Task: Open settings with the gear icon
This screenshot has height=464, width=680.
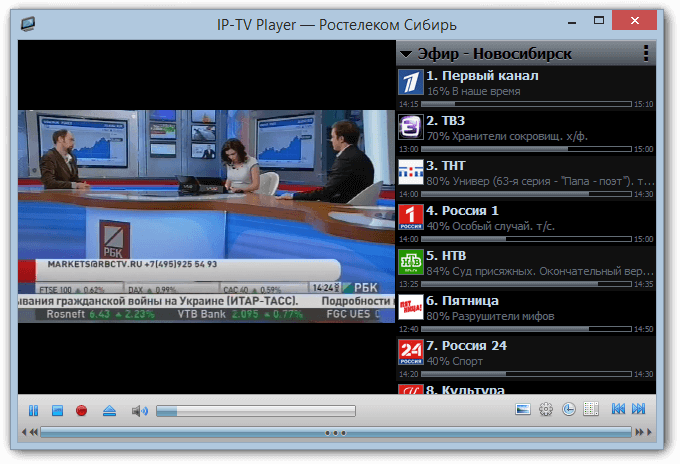Action: (x=546, y=409)
